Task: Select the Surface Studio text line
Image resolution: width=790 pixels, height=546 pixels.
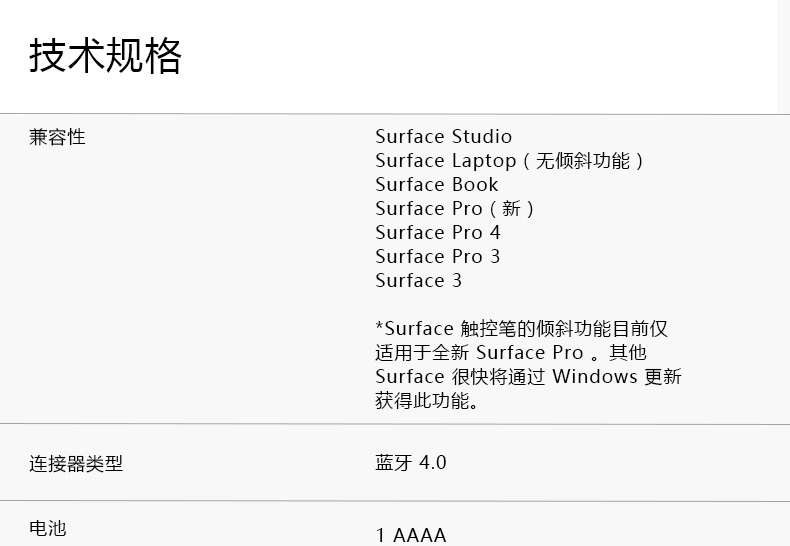Action: click(x=443, y=137)
